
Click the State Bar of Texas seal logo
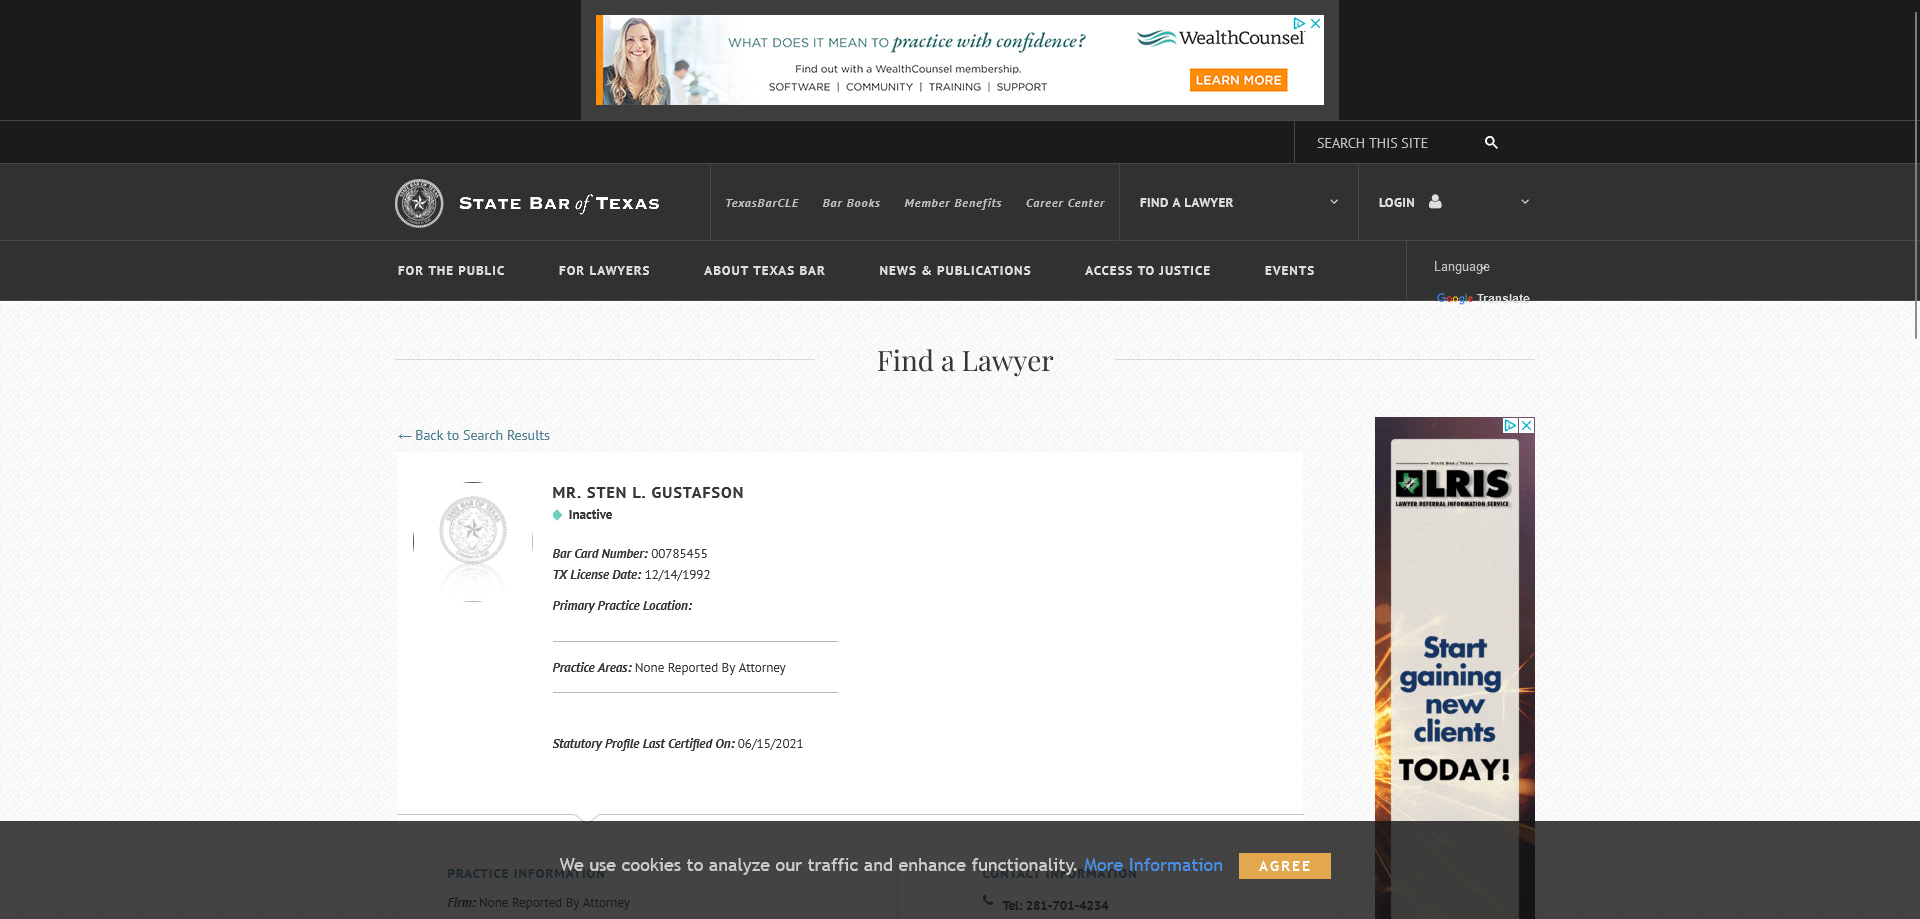[419, 203]
